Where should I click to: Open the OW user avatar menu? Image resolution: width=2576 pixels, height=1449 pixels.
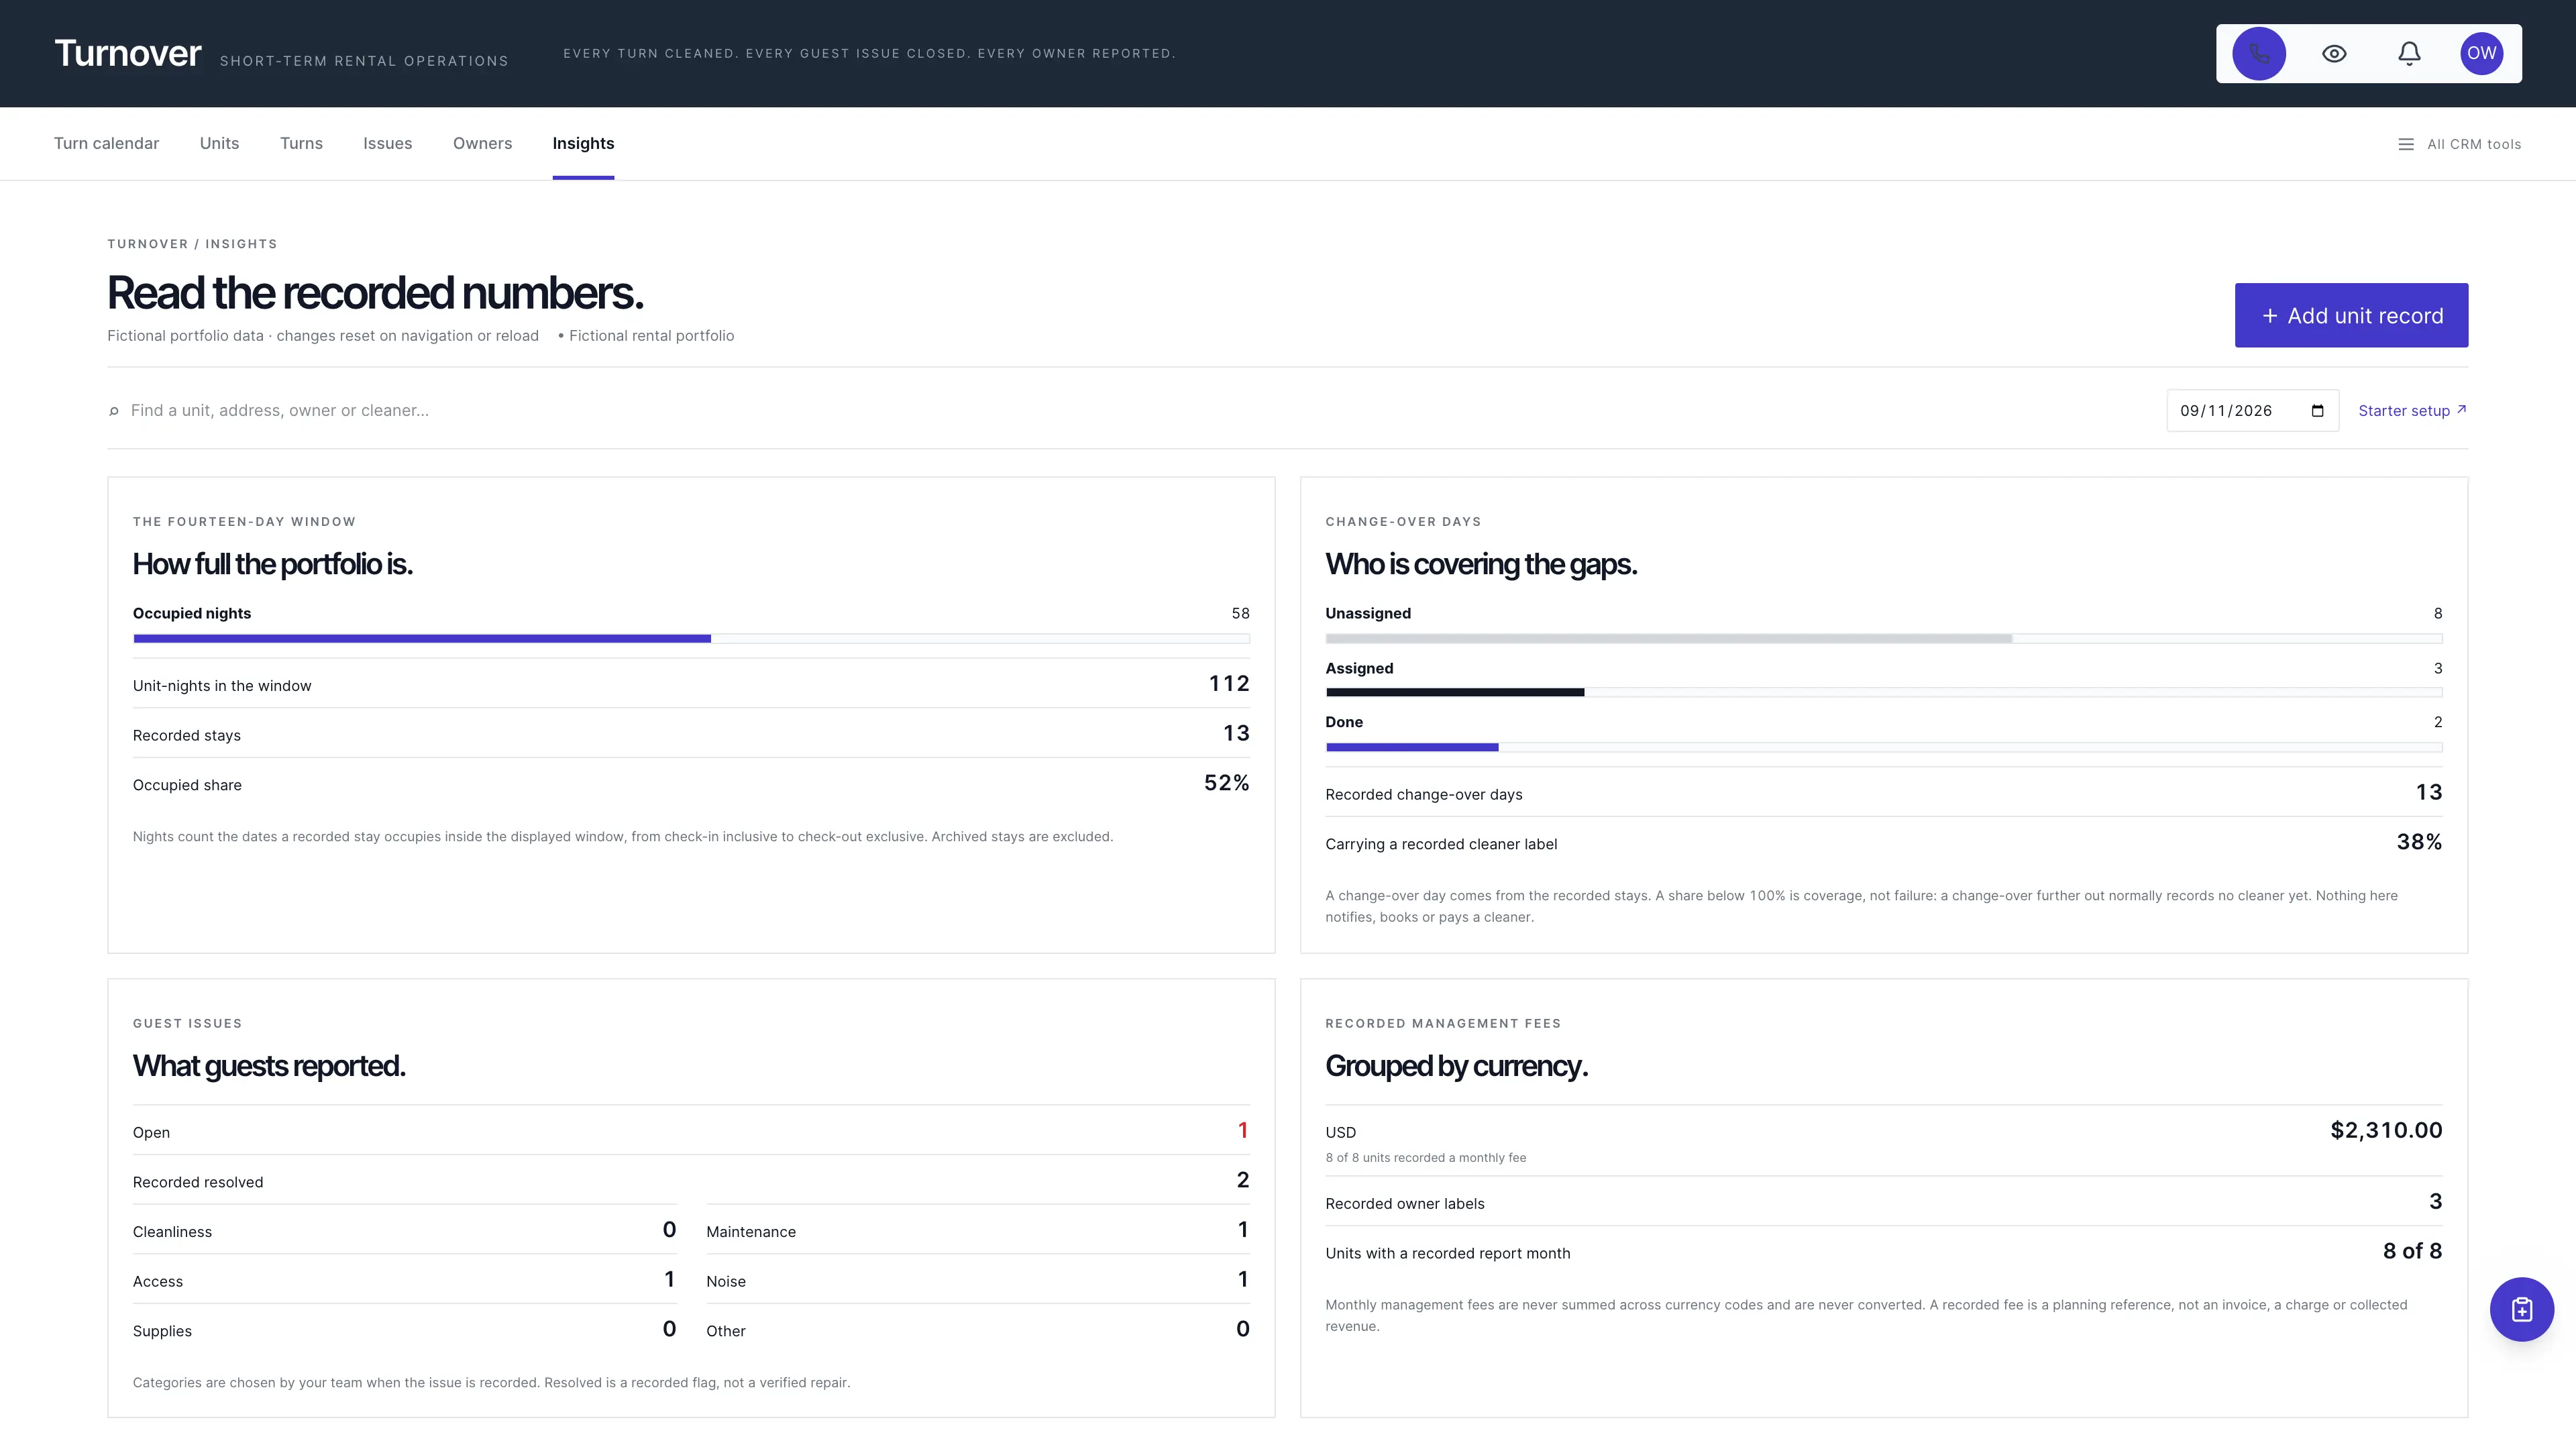2481,53
